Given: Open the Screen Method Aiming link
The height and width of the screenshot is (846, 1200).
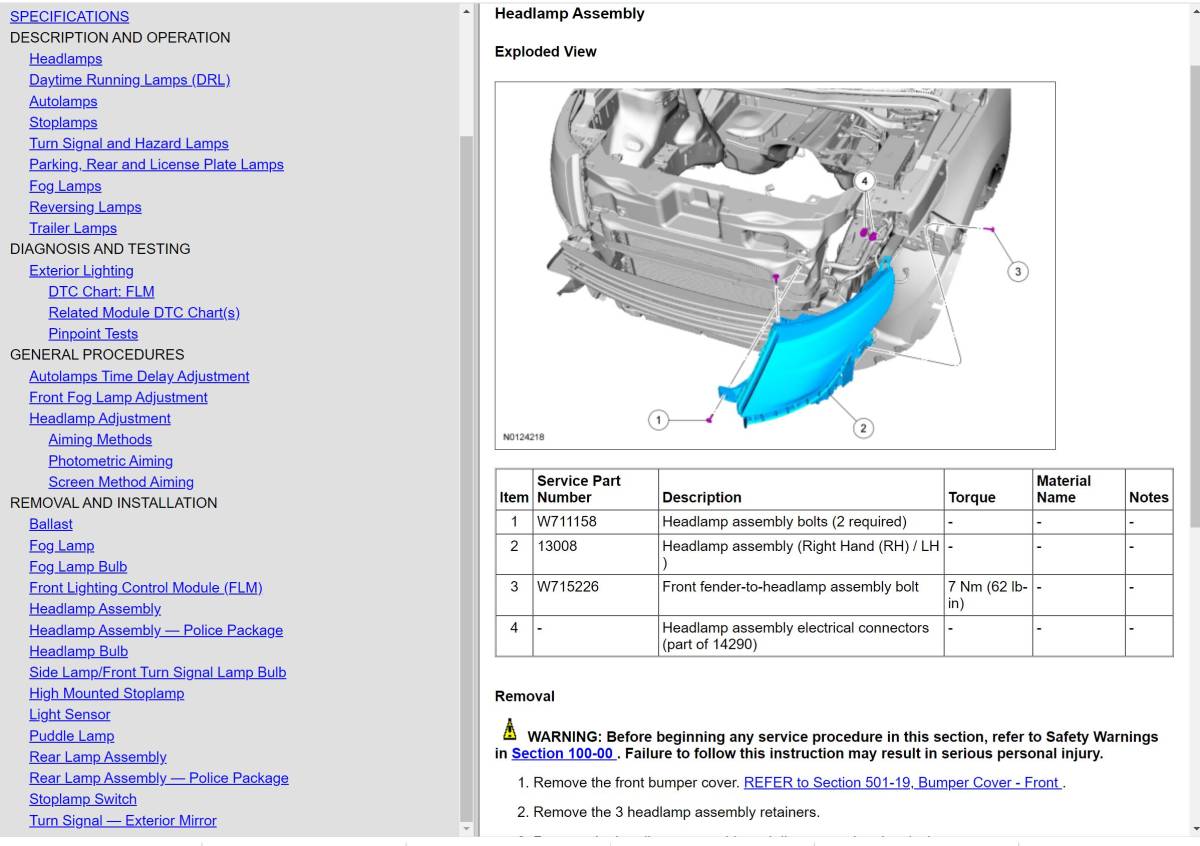Looking at the screenshot, I should point(121,482).
